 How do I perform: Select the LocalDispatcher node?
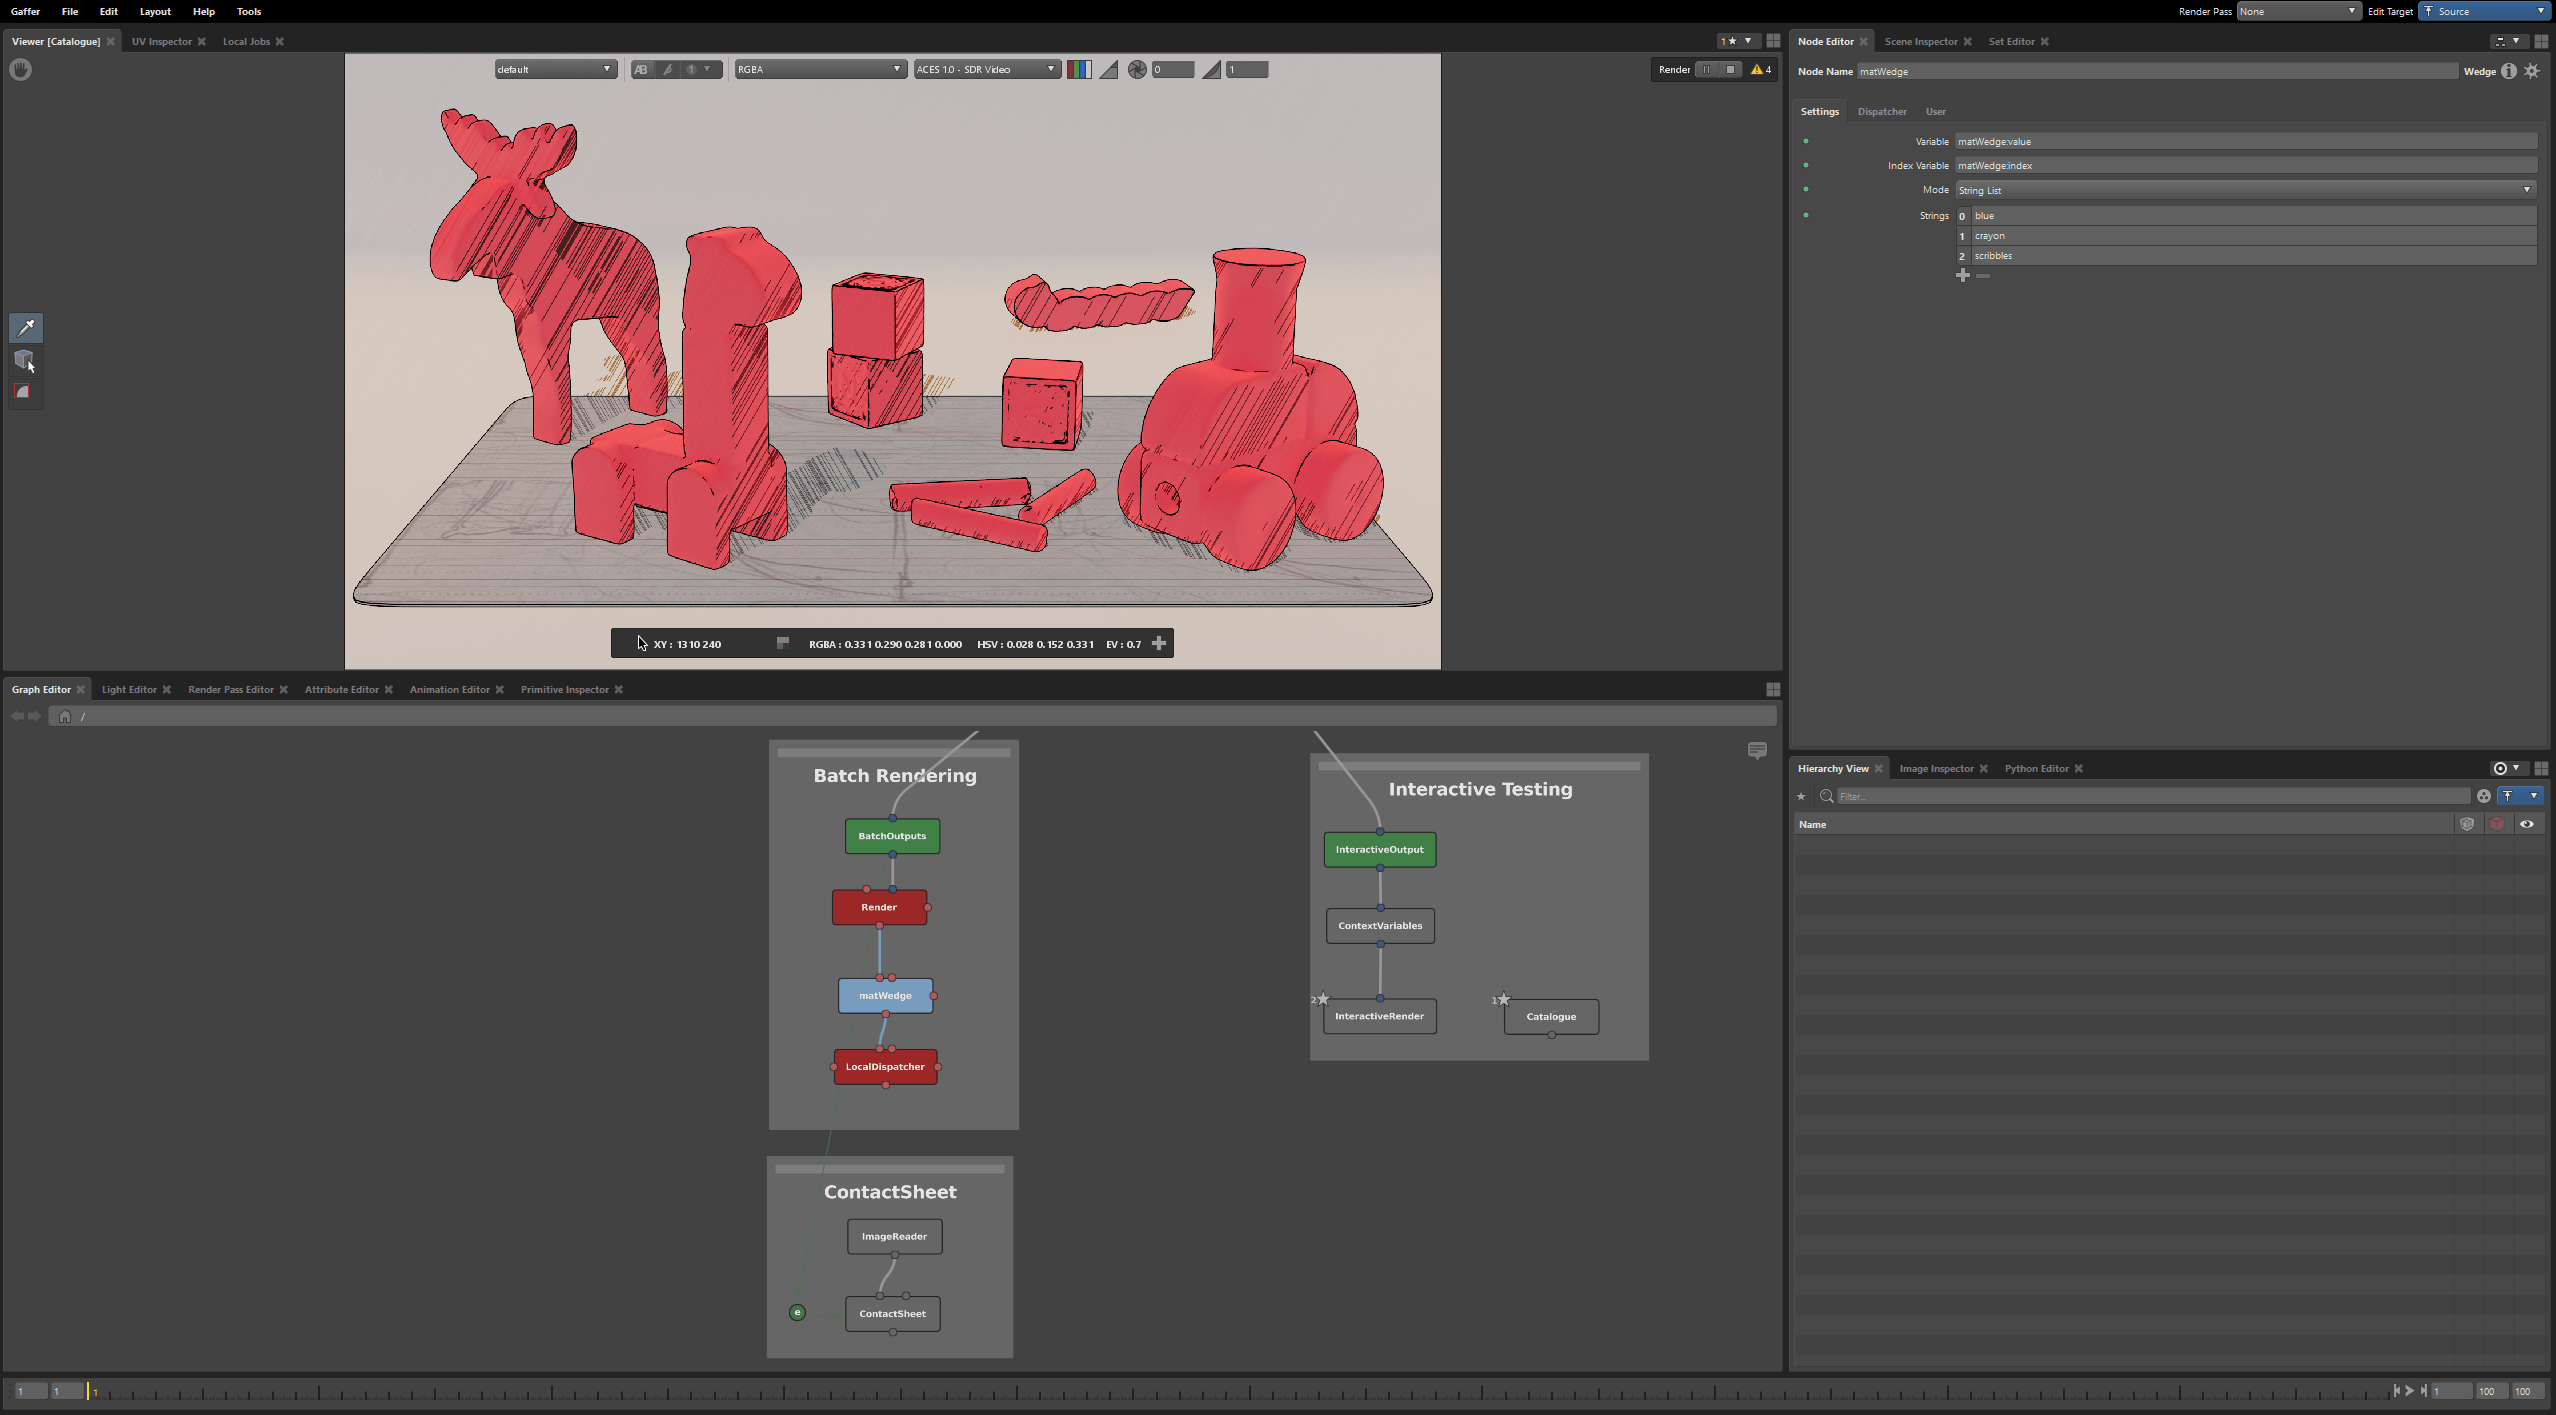coord(885,1067)
